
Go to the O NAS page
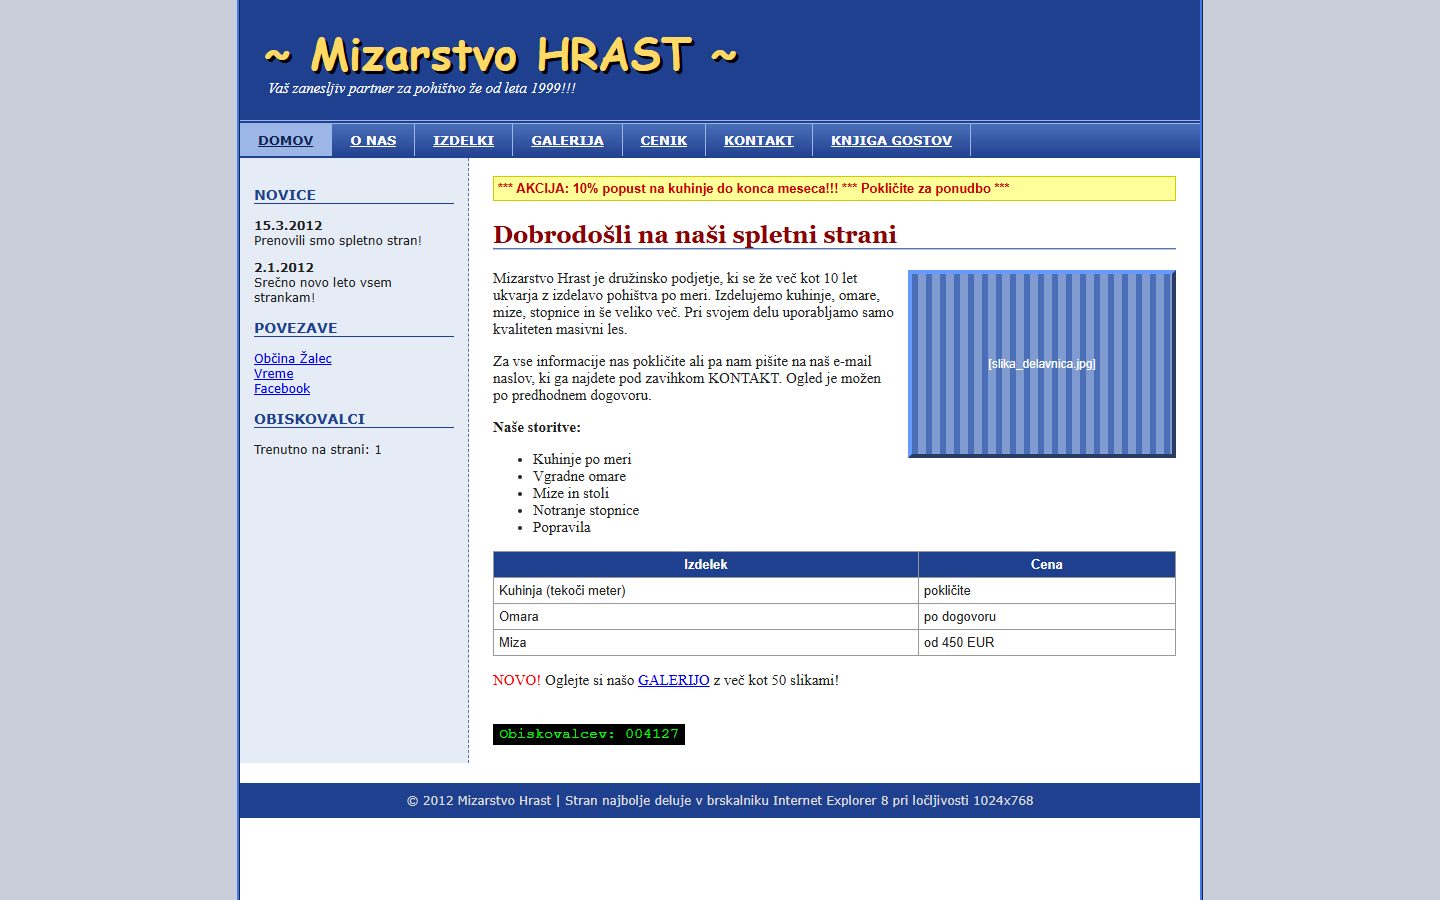coord(373,140)
